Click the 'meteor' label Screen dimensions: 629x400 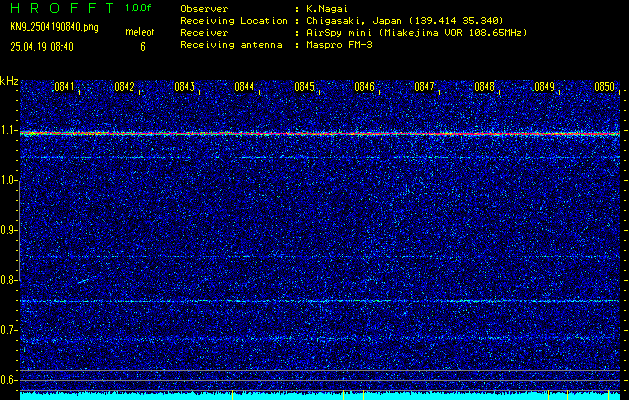coord(140,32)
